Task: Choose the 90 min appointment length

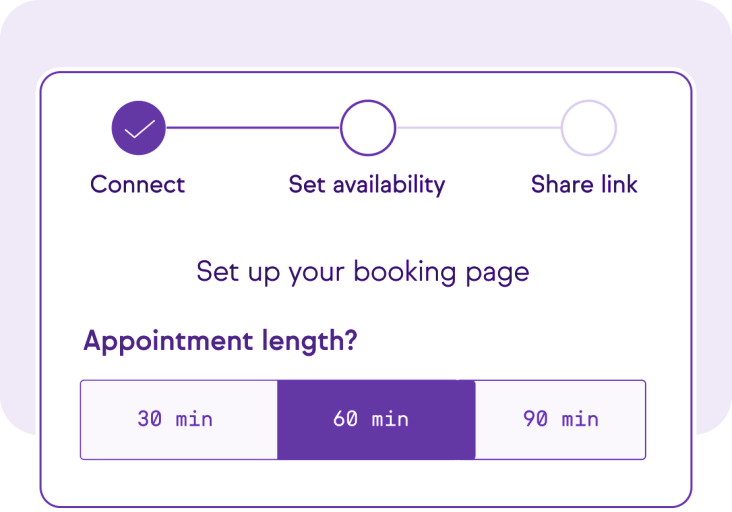Action: 560,420
